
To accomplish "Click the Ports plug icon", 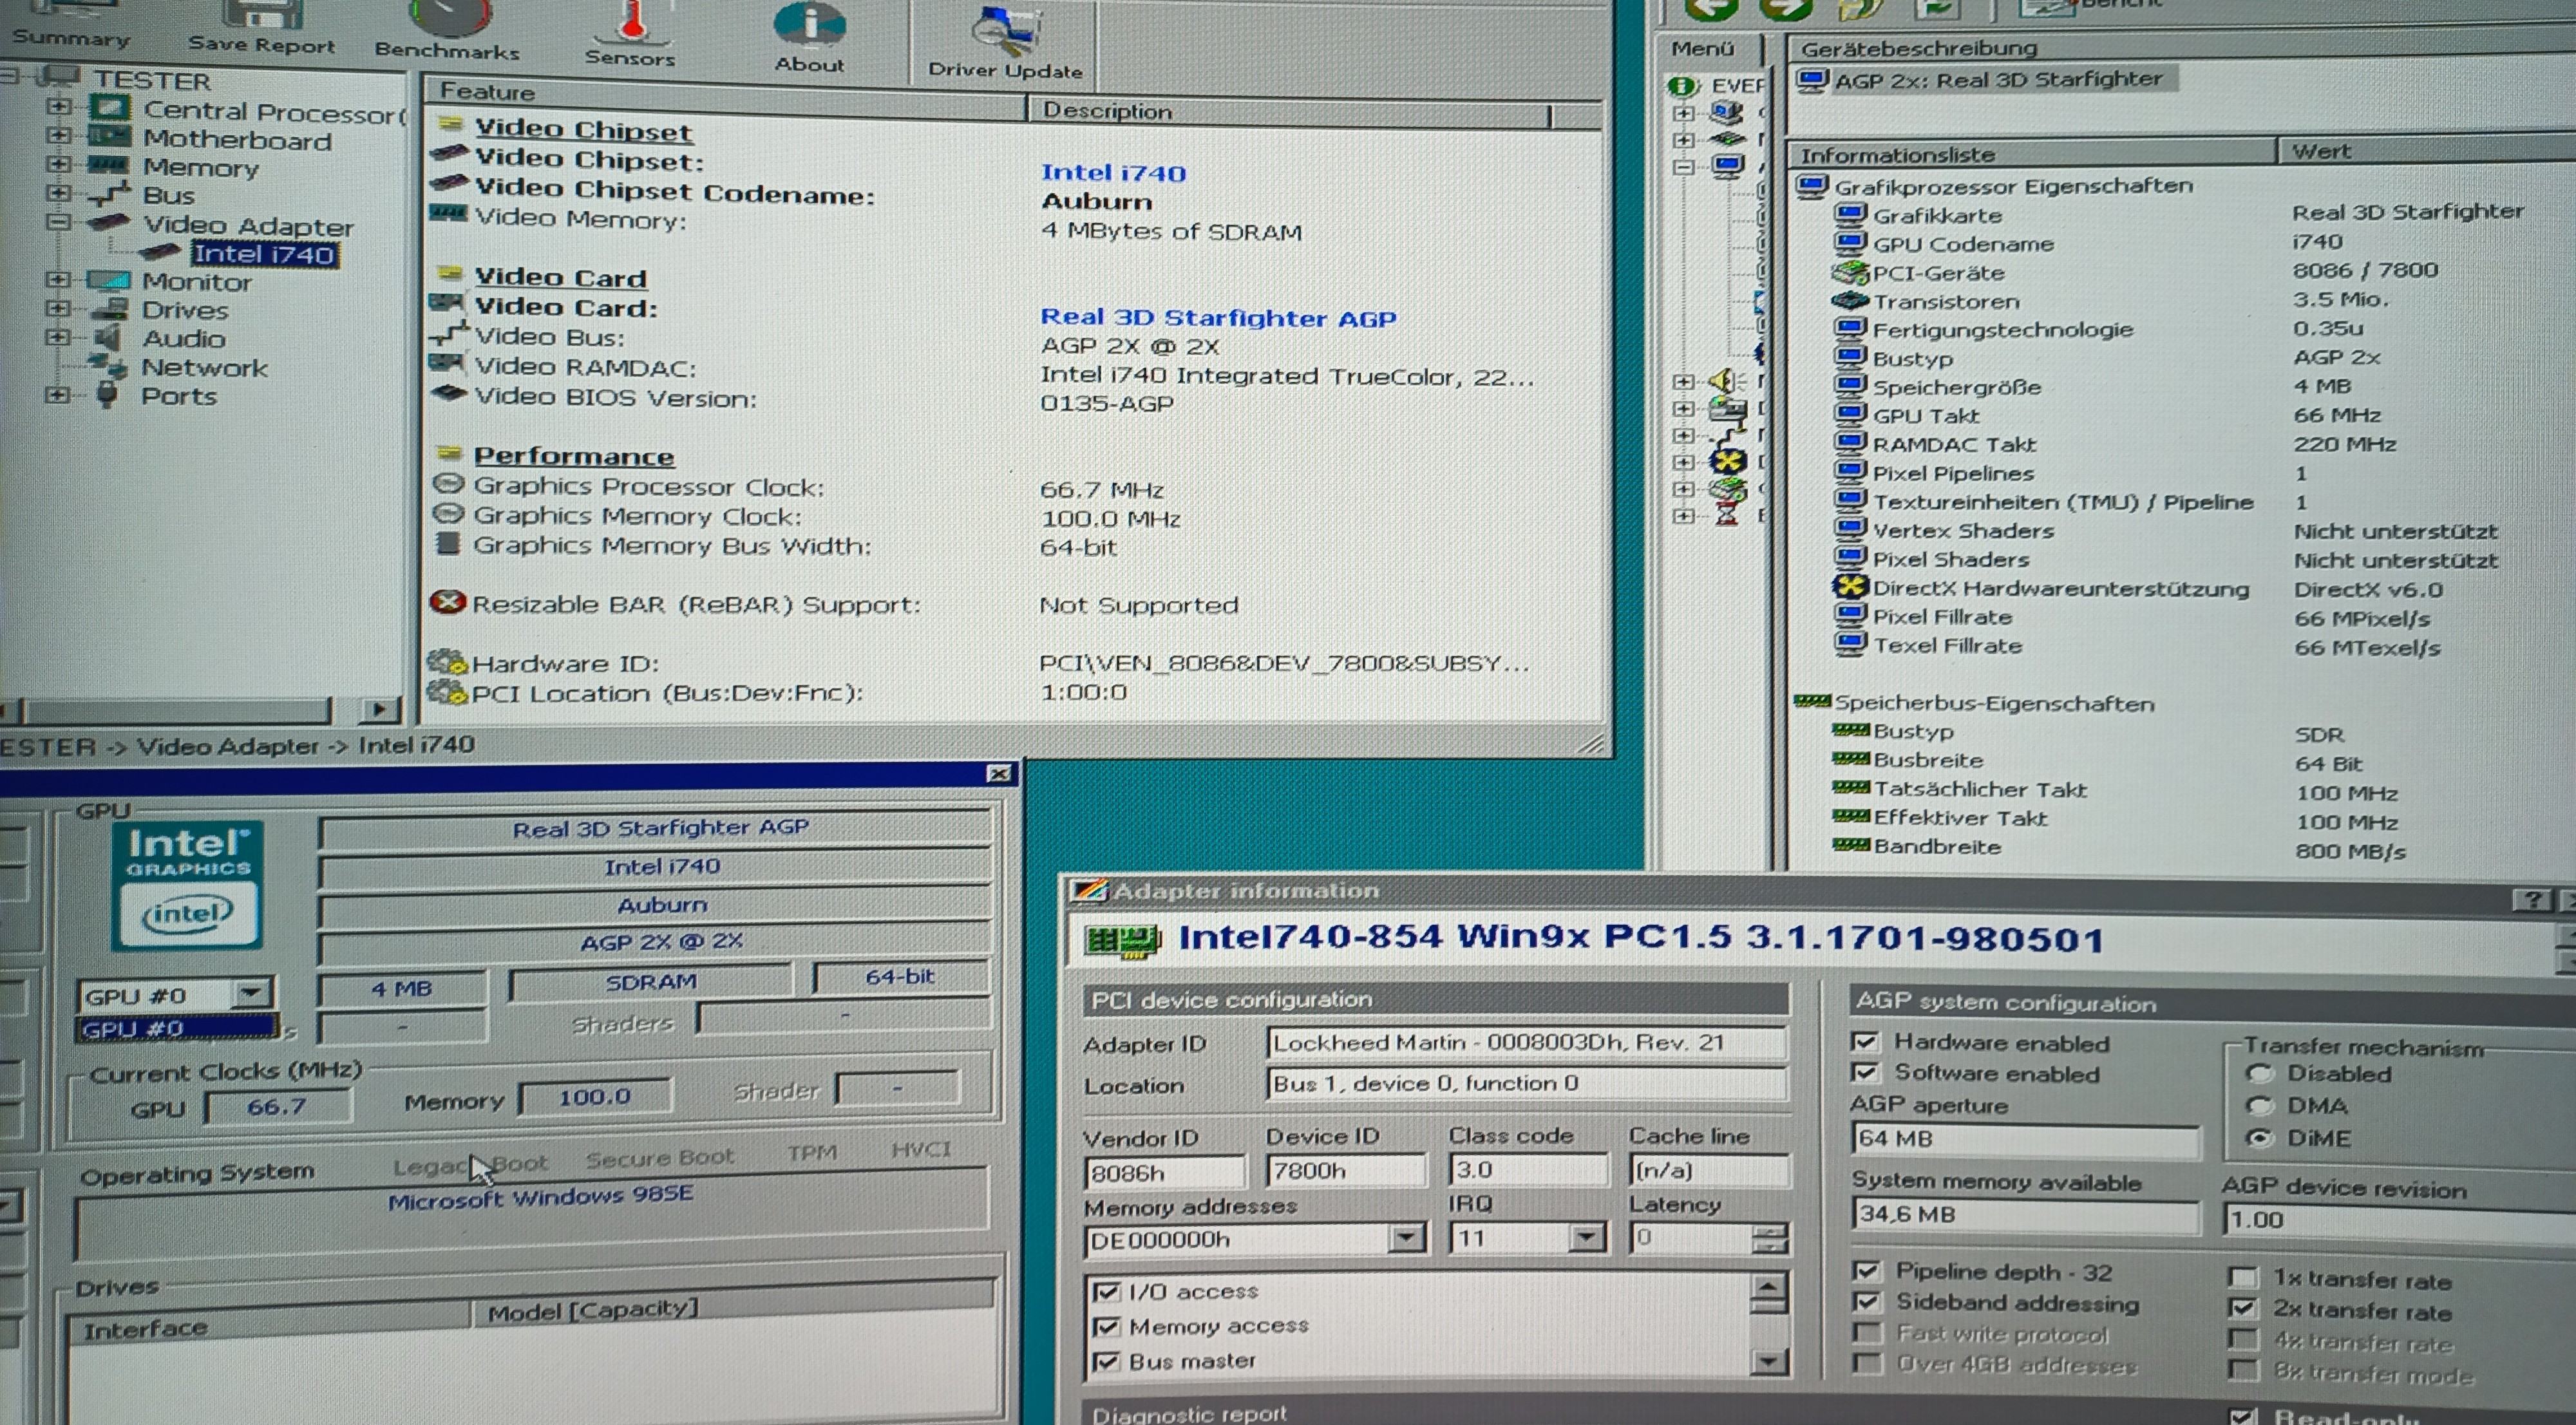I will click(108, 394).
